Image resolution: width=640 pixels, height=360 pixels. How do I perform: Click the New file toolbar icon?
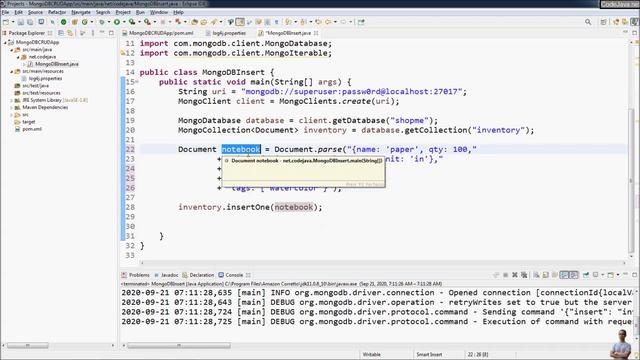coord(6,22)
